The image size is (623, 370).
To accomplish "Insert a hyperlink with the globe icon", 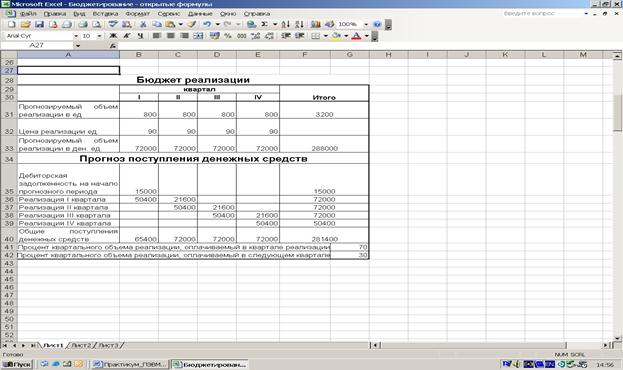I will pyautogui.click(x=251, y=25).
